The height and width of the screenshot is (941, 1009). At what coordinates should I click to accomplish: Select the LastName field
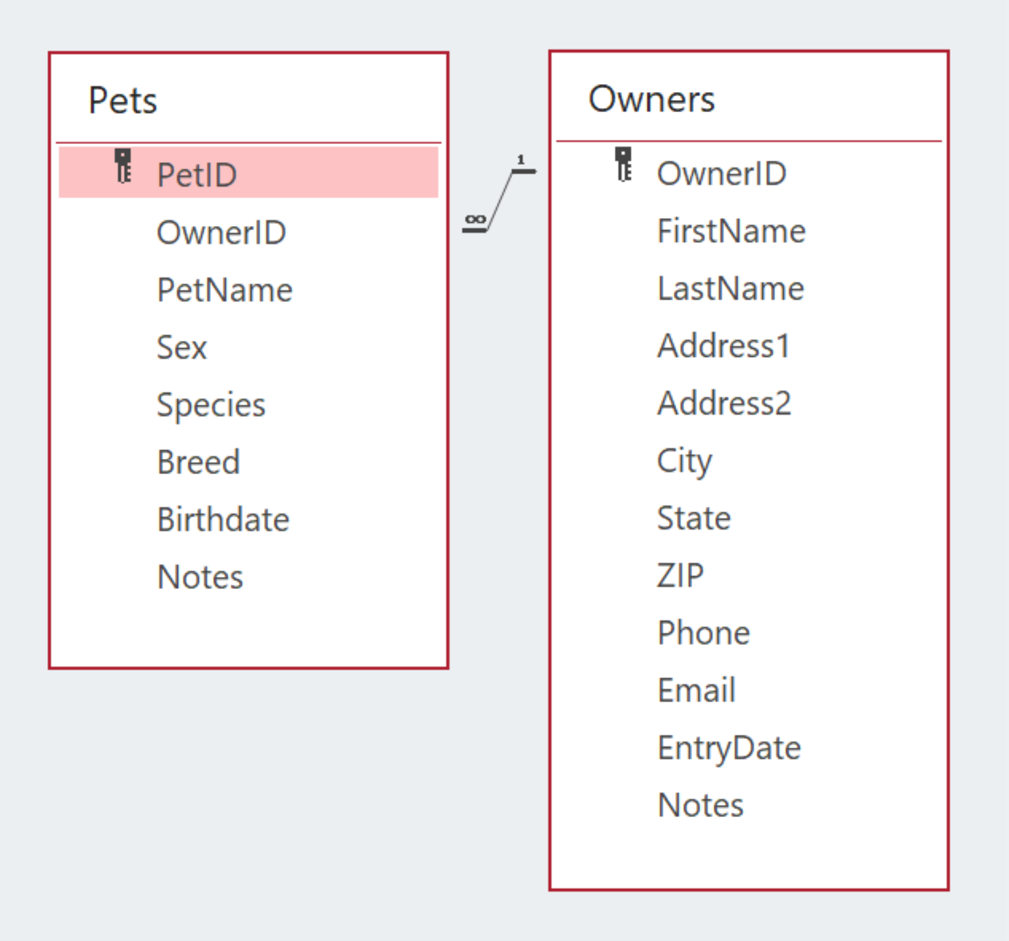point(748,288)
